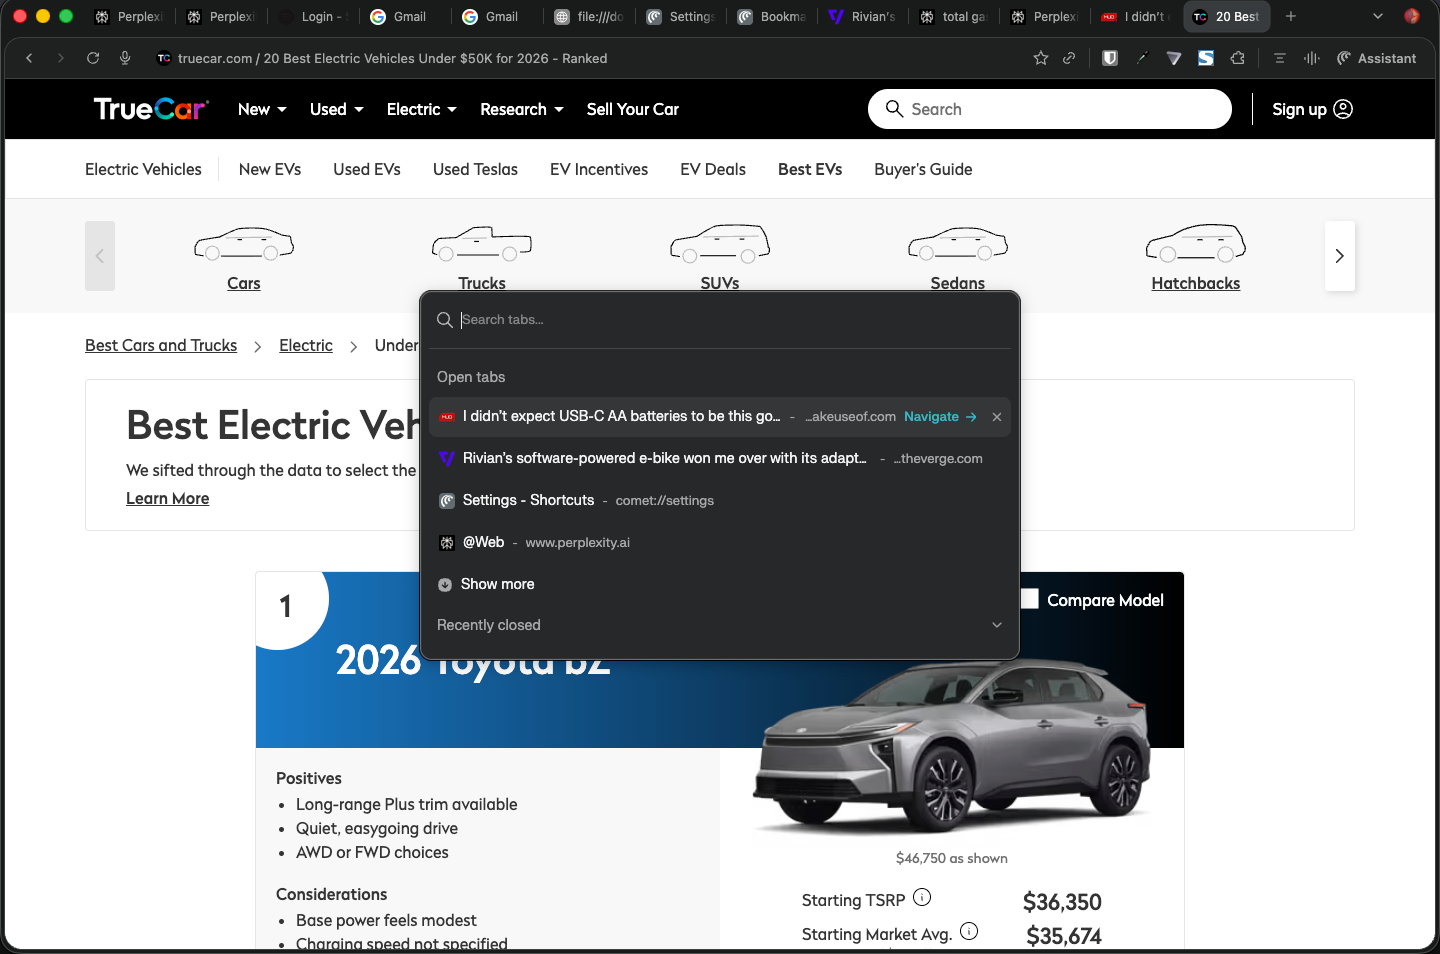Click the Learn More link

[167, 498]
